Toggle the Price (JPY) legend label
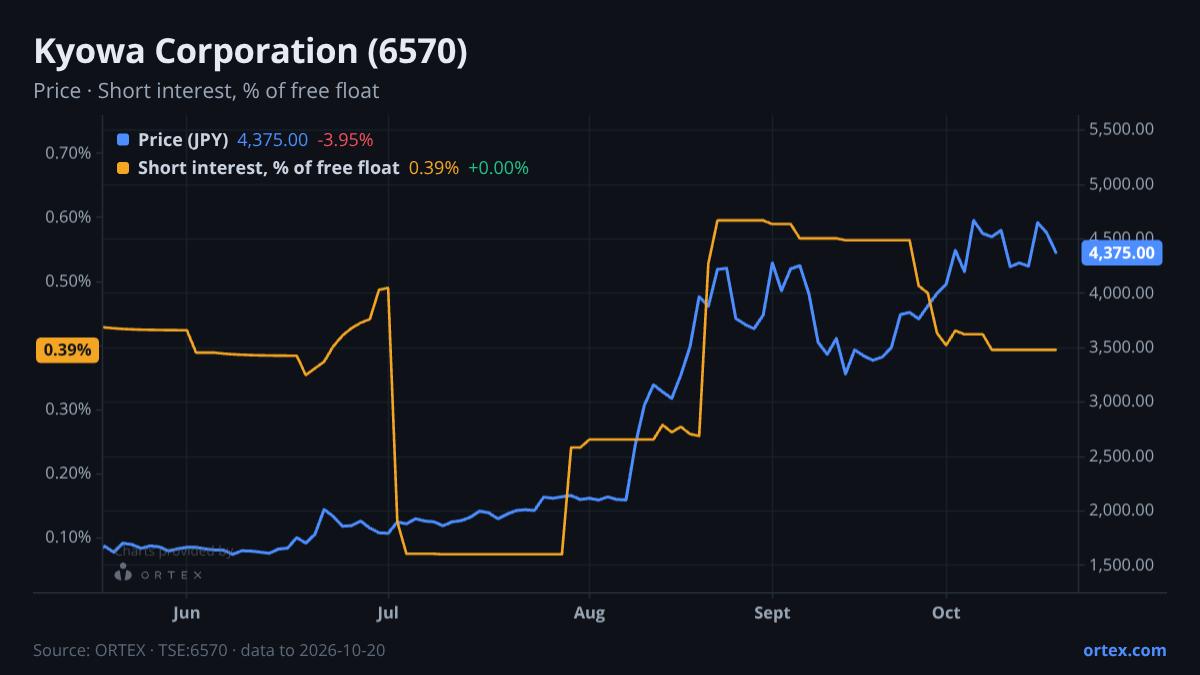 point(184,140)
